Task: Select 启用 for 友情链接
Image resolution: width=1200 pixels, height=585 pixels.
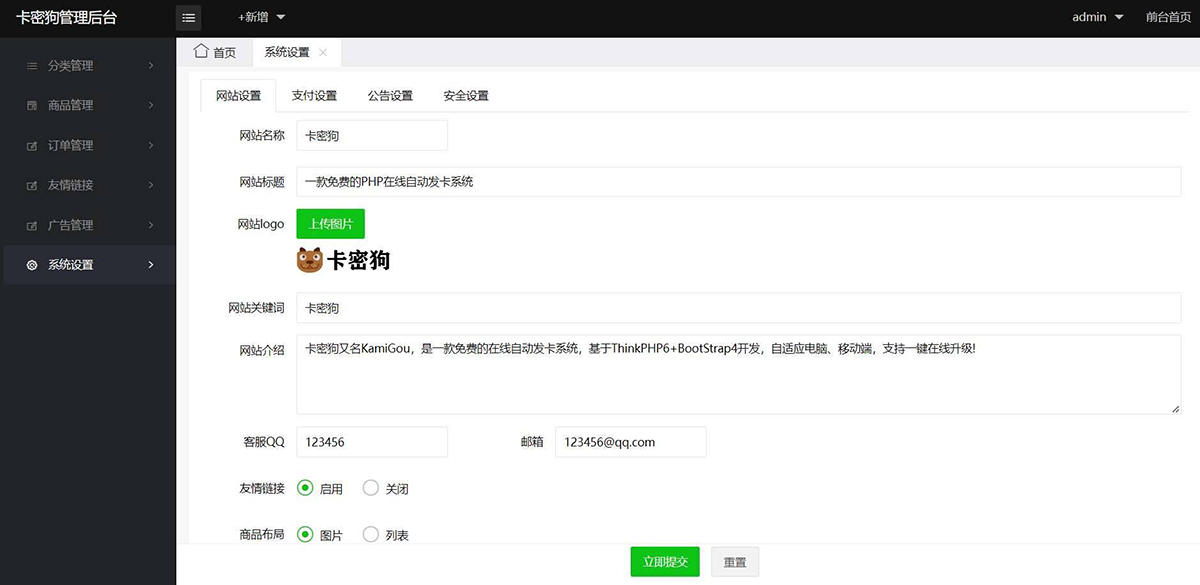Action: (306, 488)
